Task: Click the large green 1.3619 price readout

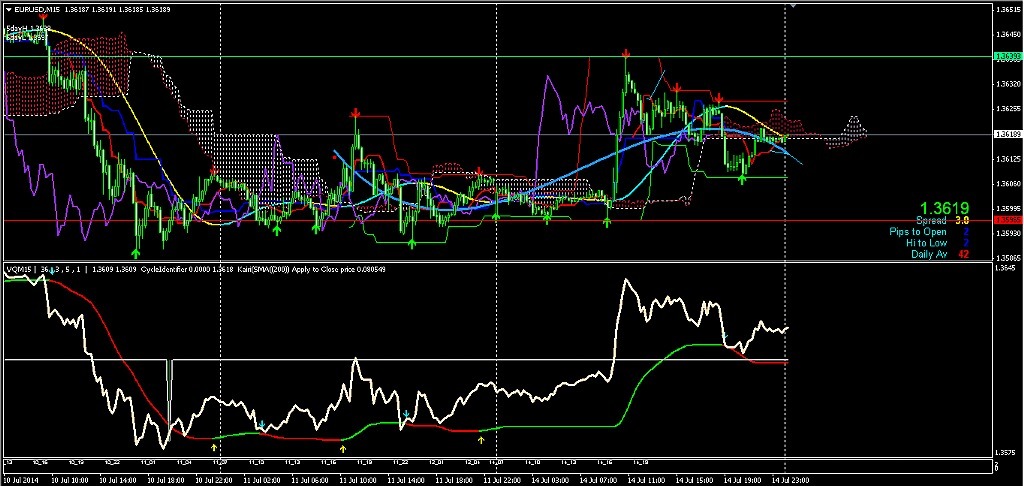Action: tap(944, 208)
